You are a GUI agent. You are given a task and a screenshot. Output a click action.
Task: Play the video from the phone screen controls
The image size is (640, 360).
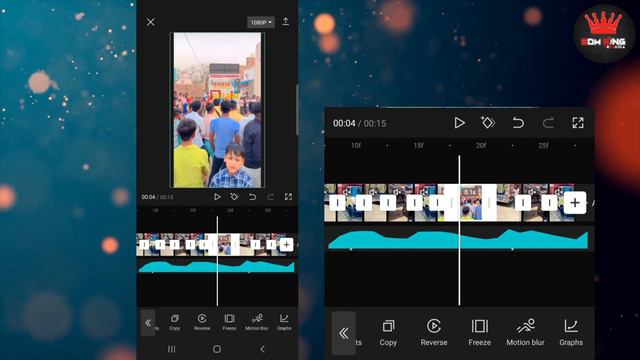217,197
